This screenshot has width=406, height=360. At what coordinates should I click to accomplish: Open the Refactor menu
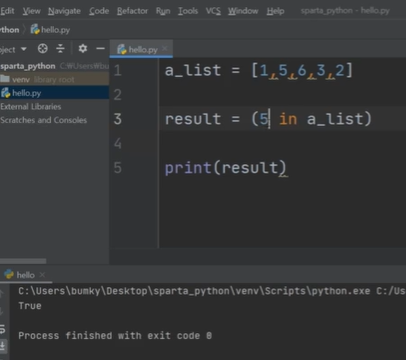pos(132,11)
